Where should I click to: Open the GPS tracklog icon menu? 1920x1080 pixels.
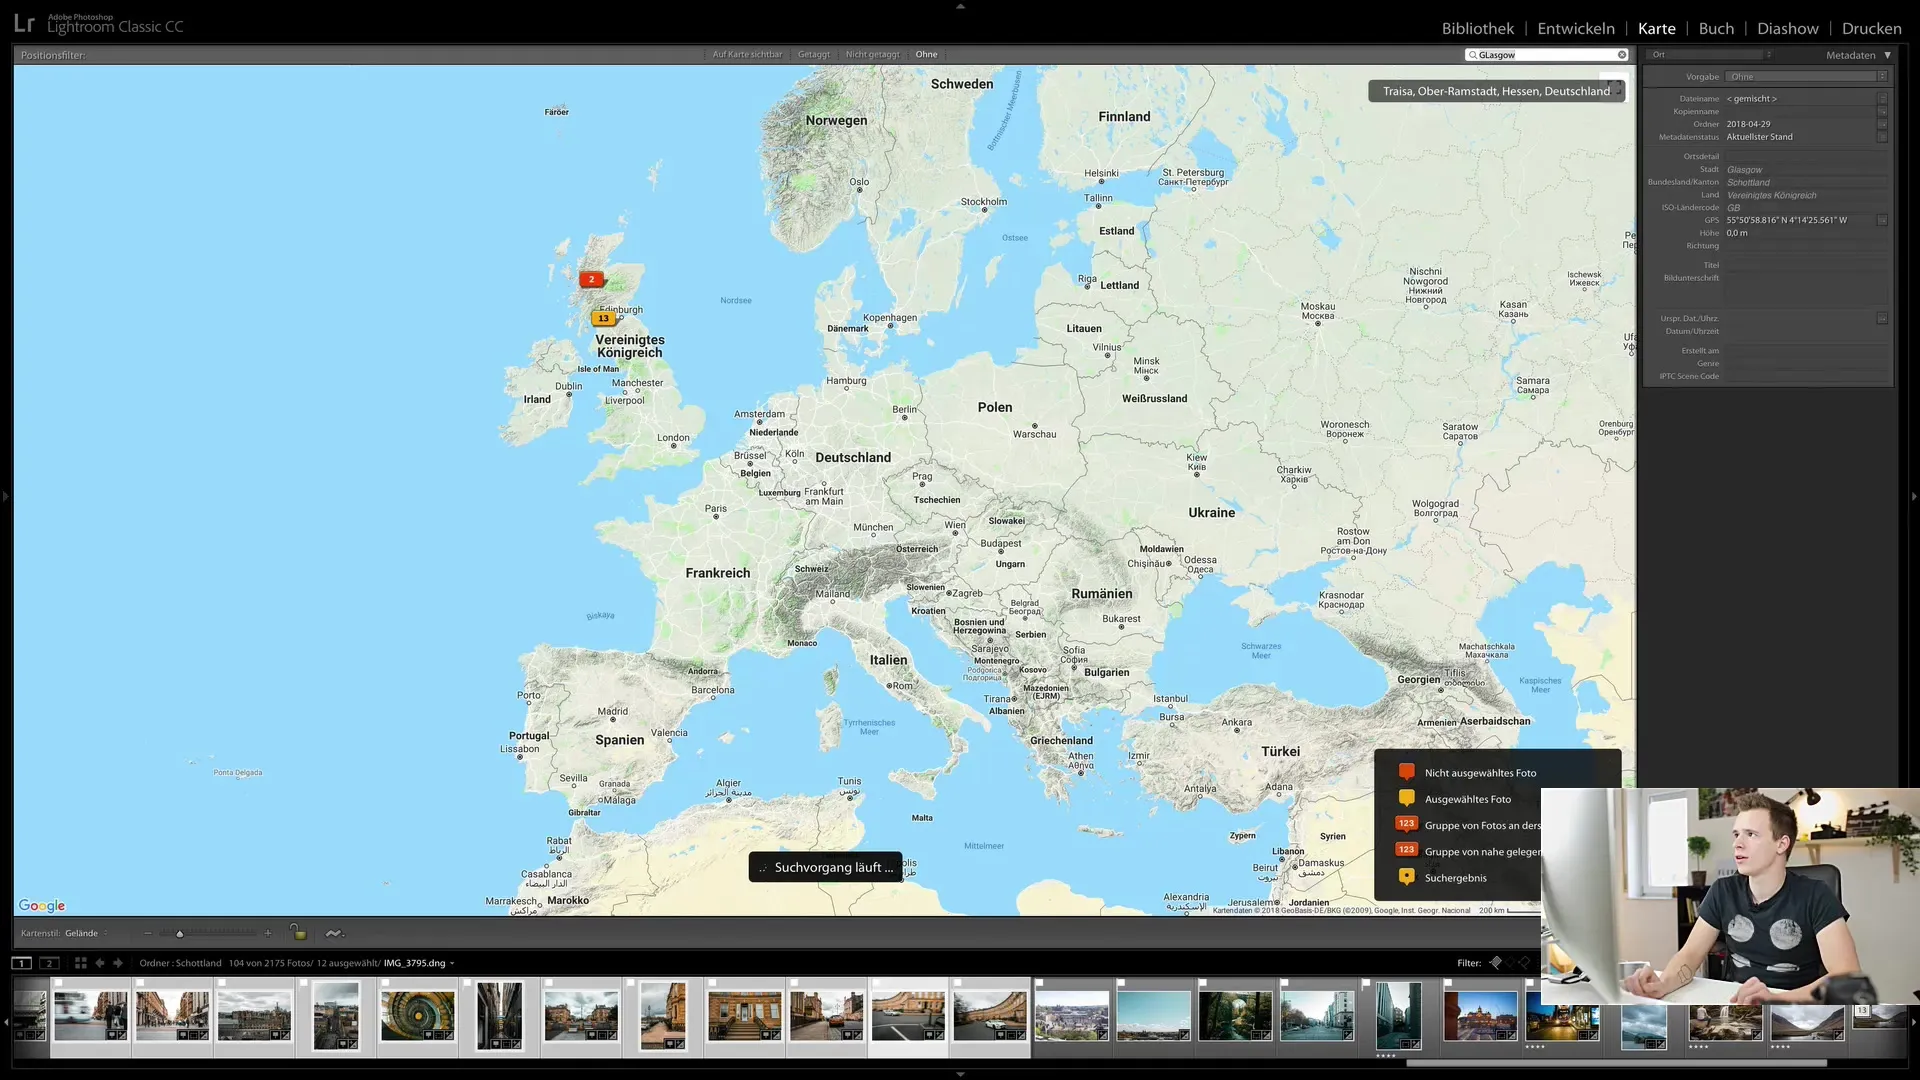[x=334, y=933]
